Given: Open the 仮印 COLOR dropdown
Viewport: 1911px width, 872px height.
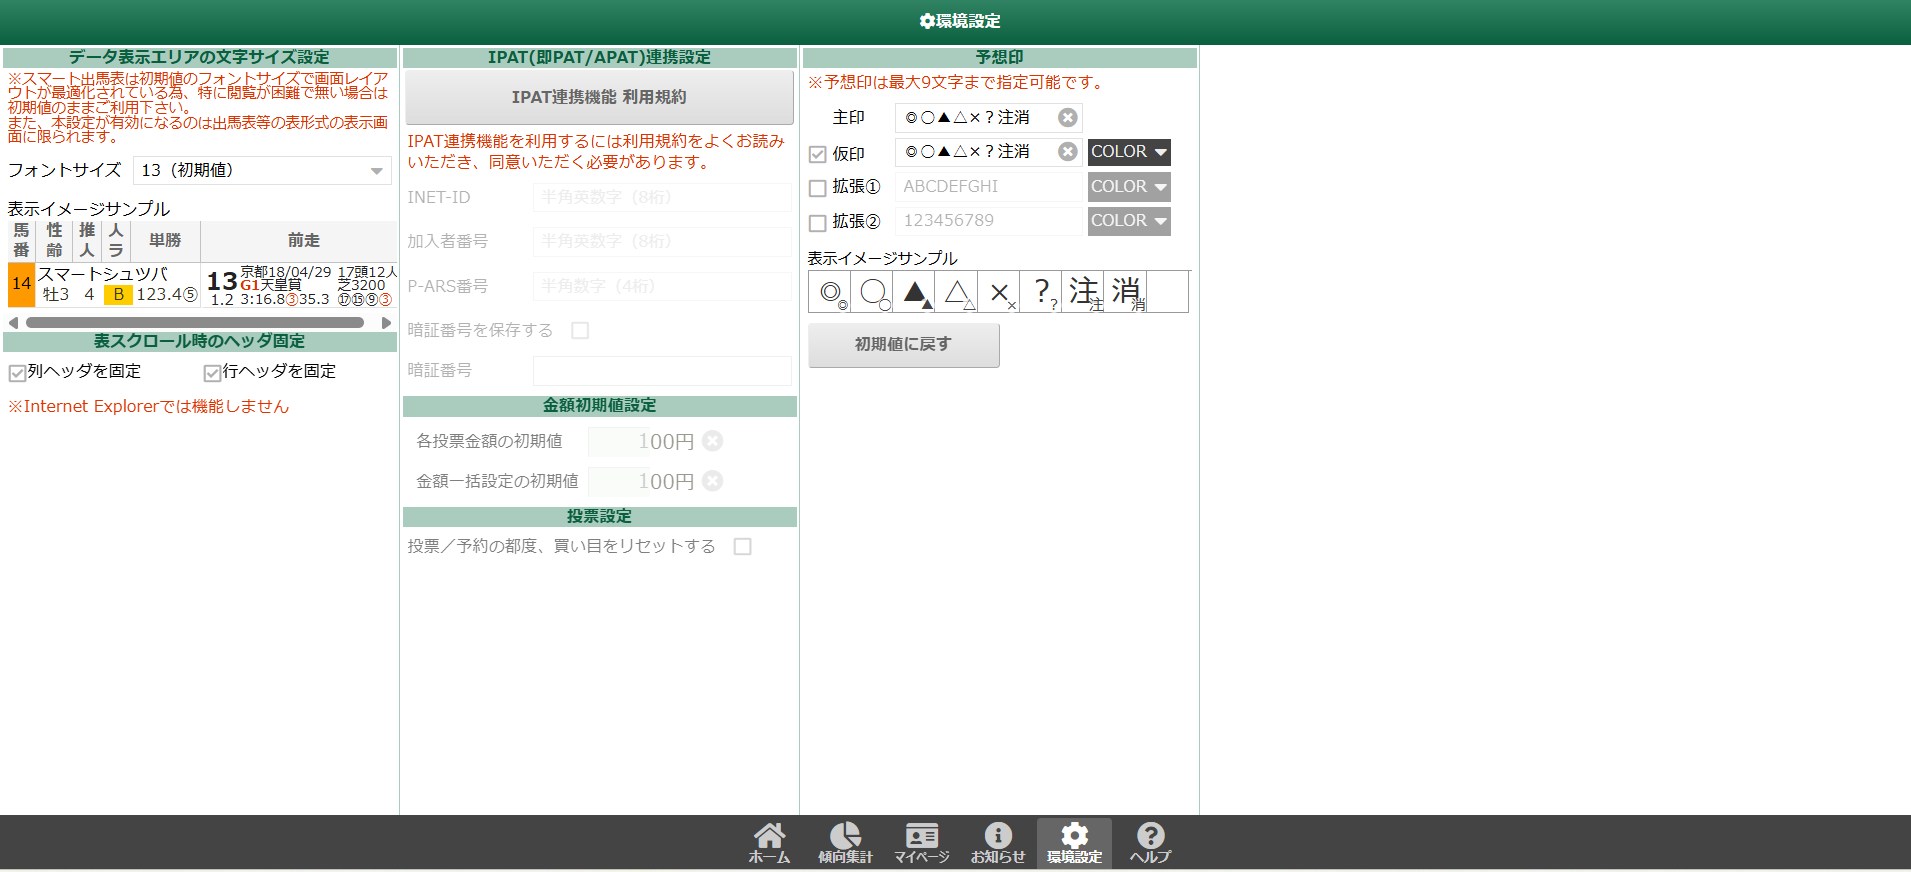Looking at the screenshot, I should click(x=1128, y=152).
